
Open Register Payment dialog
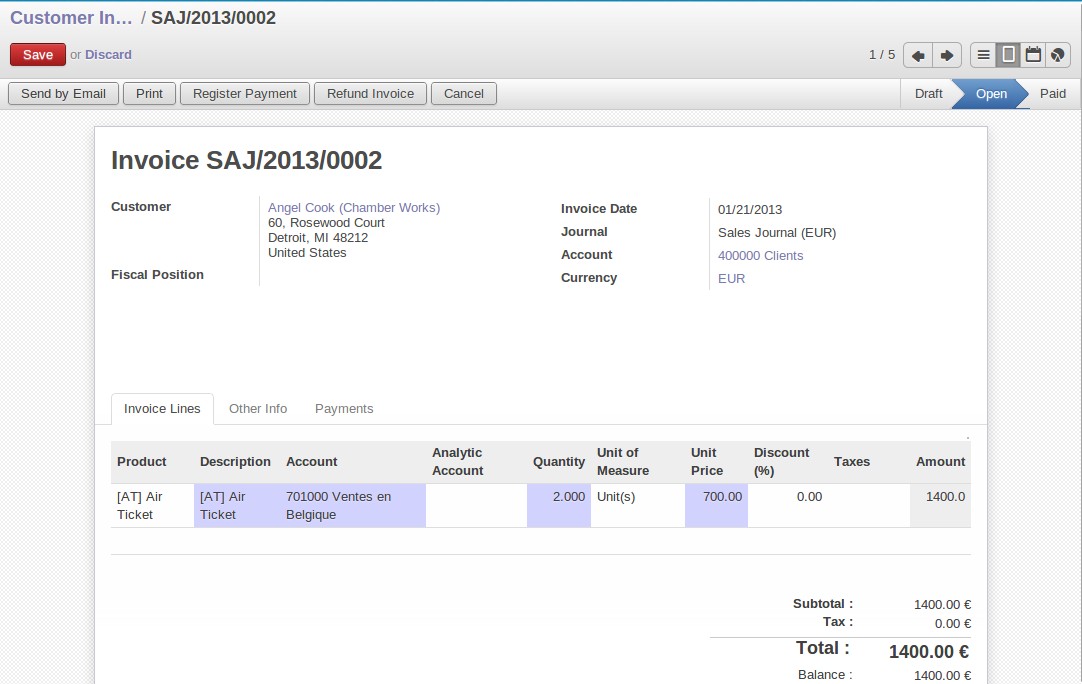245,94
